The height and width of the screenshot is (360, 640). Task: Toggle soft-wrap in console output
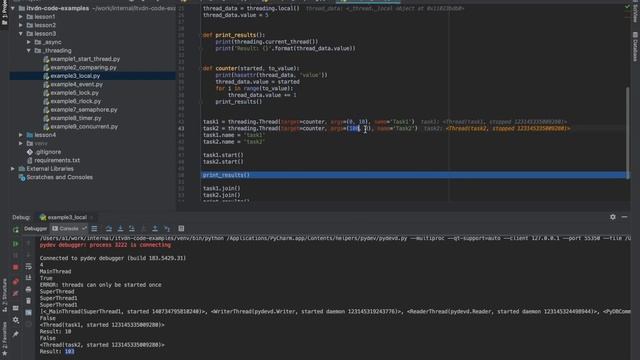tap(28, 267)
